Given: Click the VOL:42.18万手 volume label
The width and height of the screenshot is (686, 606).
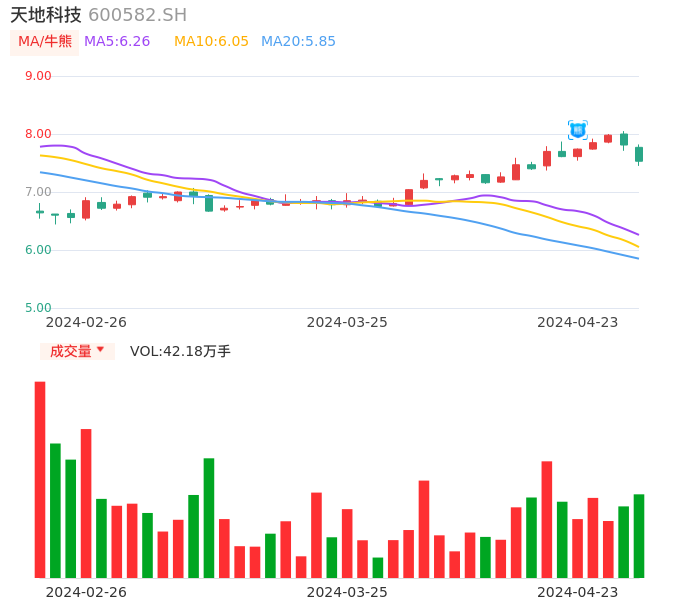Looking at the screenshot, I should pos(180,351).
